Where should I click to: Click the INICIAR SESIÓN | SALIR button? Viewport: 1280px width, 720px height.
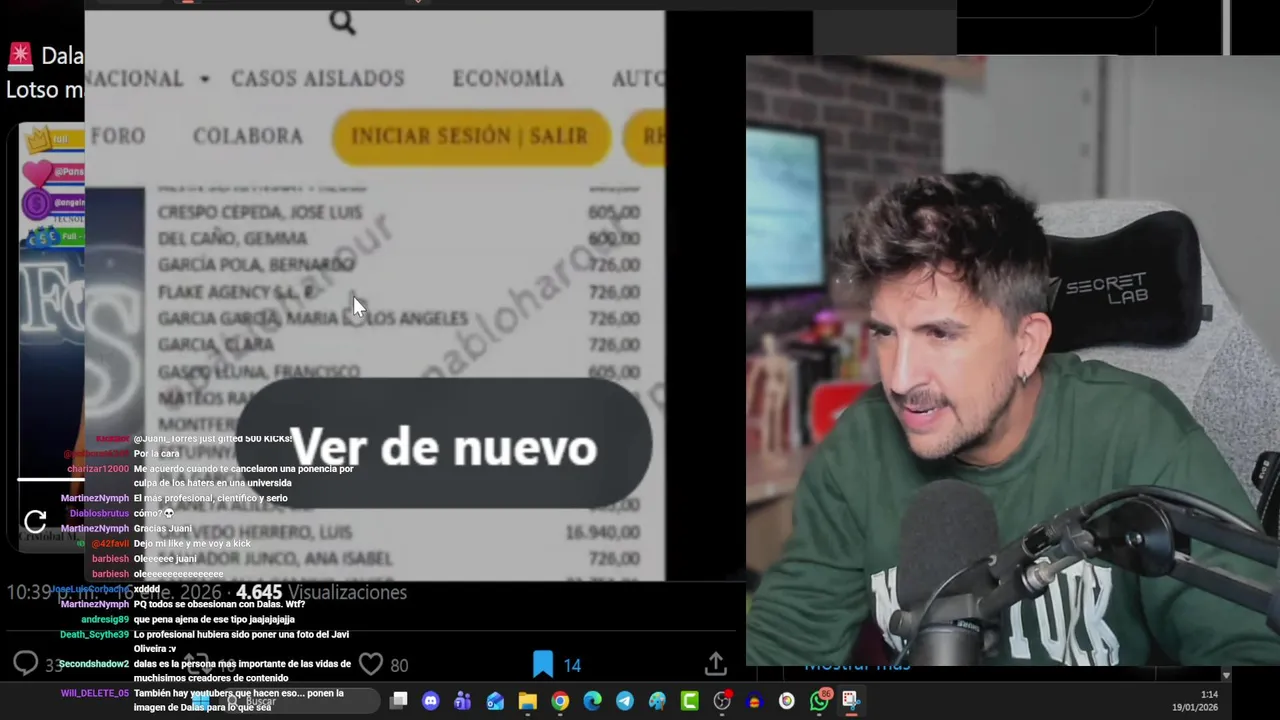[x=470, y=136]
